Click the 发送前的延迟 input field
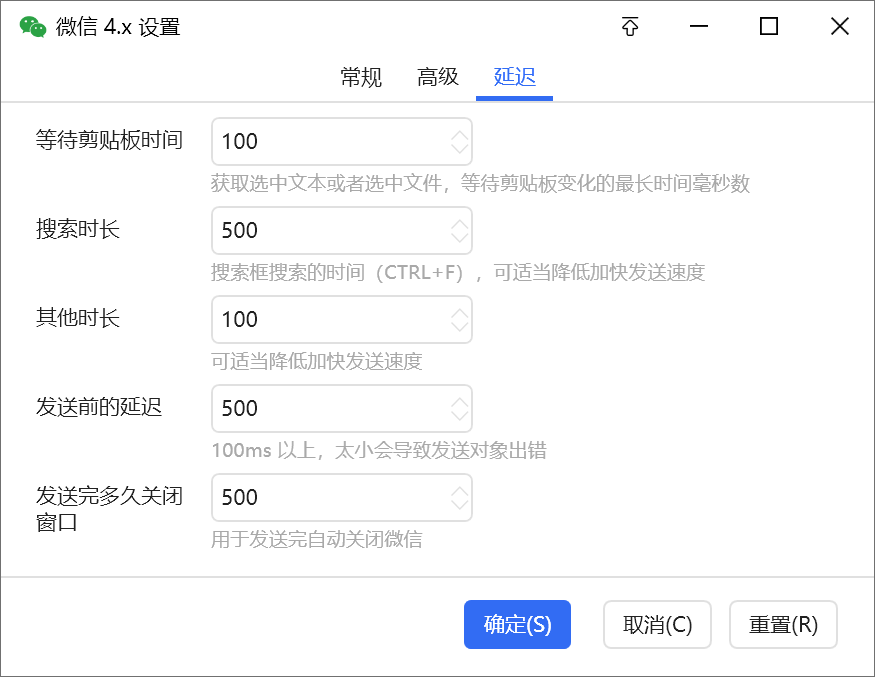Viewport: 875px width, 677px height. pyautogui.click(x=342, y=408)
